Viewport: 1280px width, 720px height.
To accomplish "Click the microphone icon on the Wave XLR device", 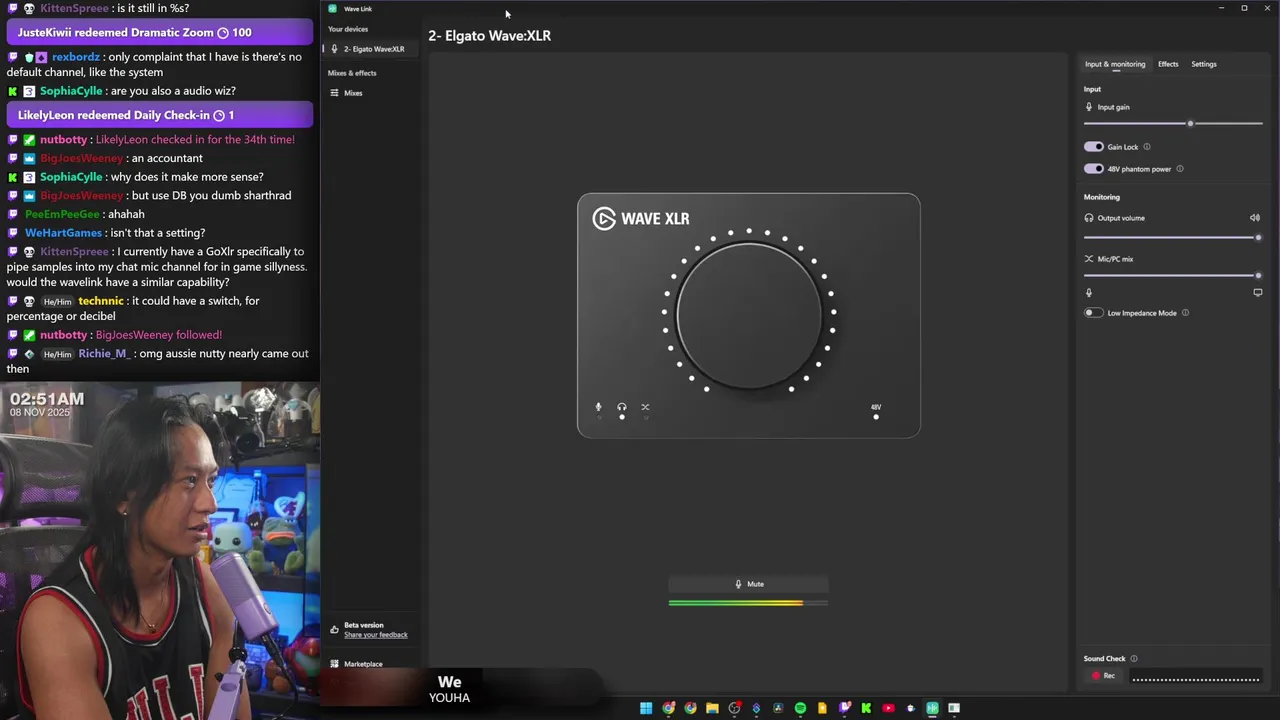I will (x=599, y=407).
